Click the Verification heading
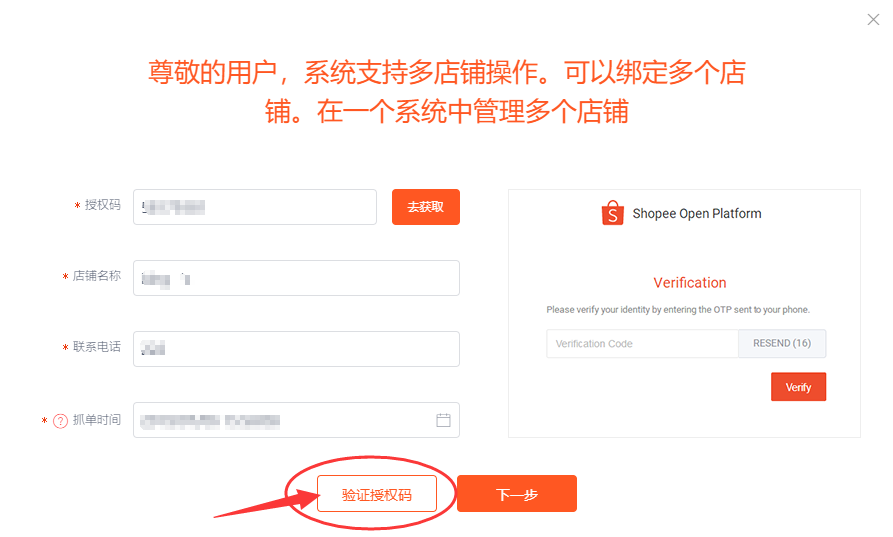The height and width of the screenshot is (537, 893). click(690, 282)
